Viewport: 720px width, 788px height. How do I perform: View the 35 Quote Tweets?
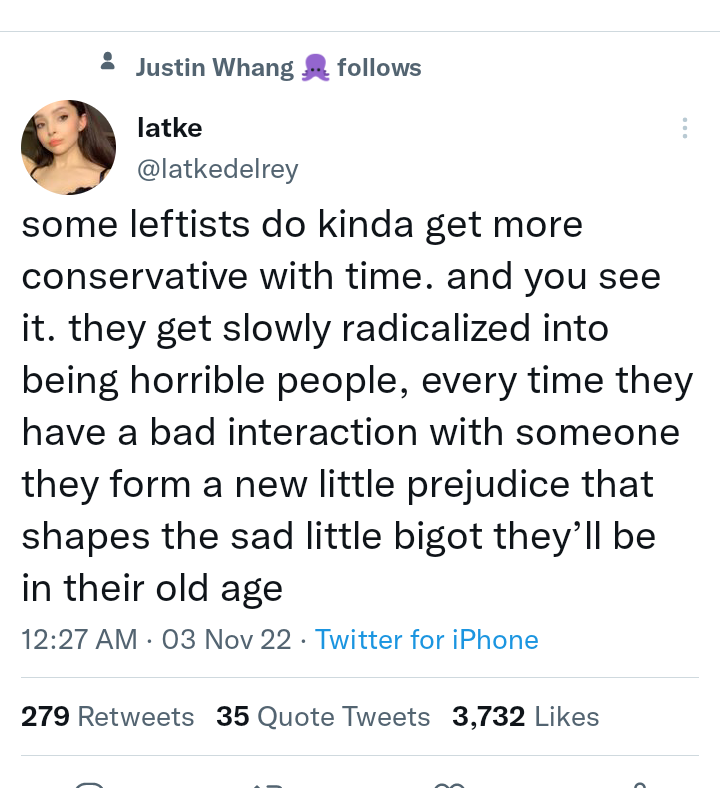click(322, 717)
